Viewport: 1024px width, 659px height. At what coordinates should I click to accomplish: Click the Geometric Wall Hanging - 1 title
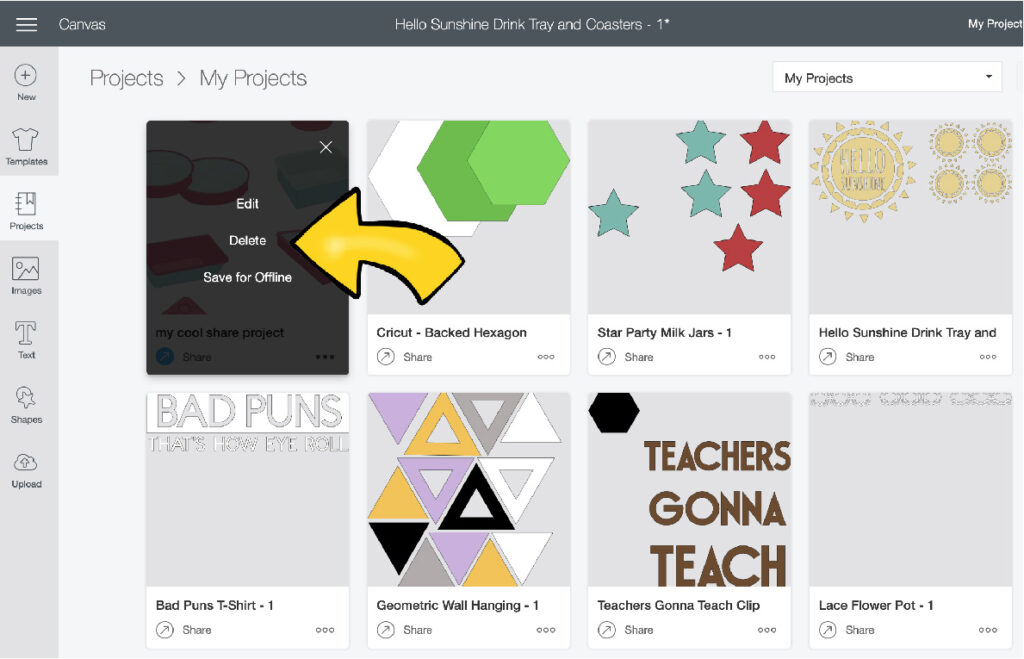(457, 605)
